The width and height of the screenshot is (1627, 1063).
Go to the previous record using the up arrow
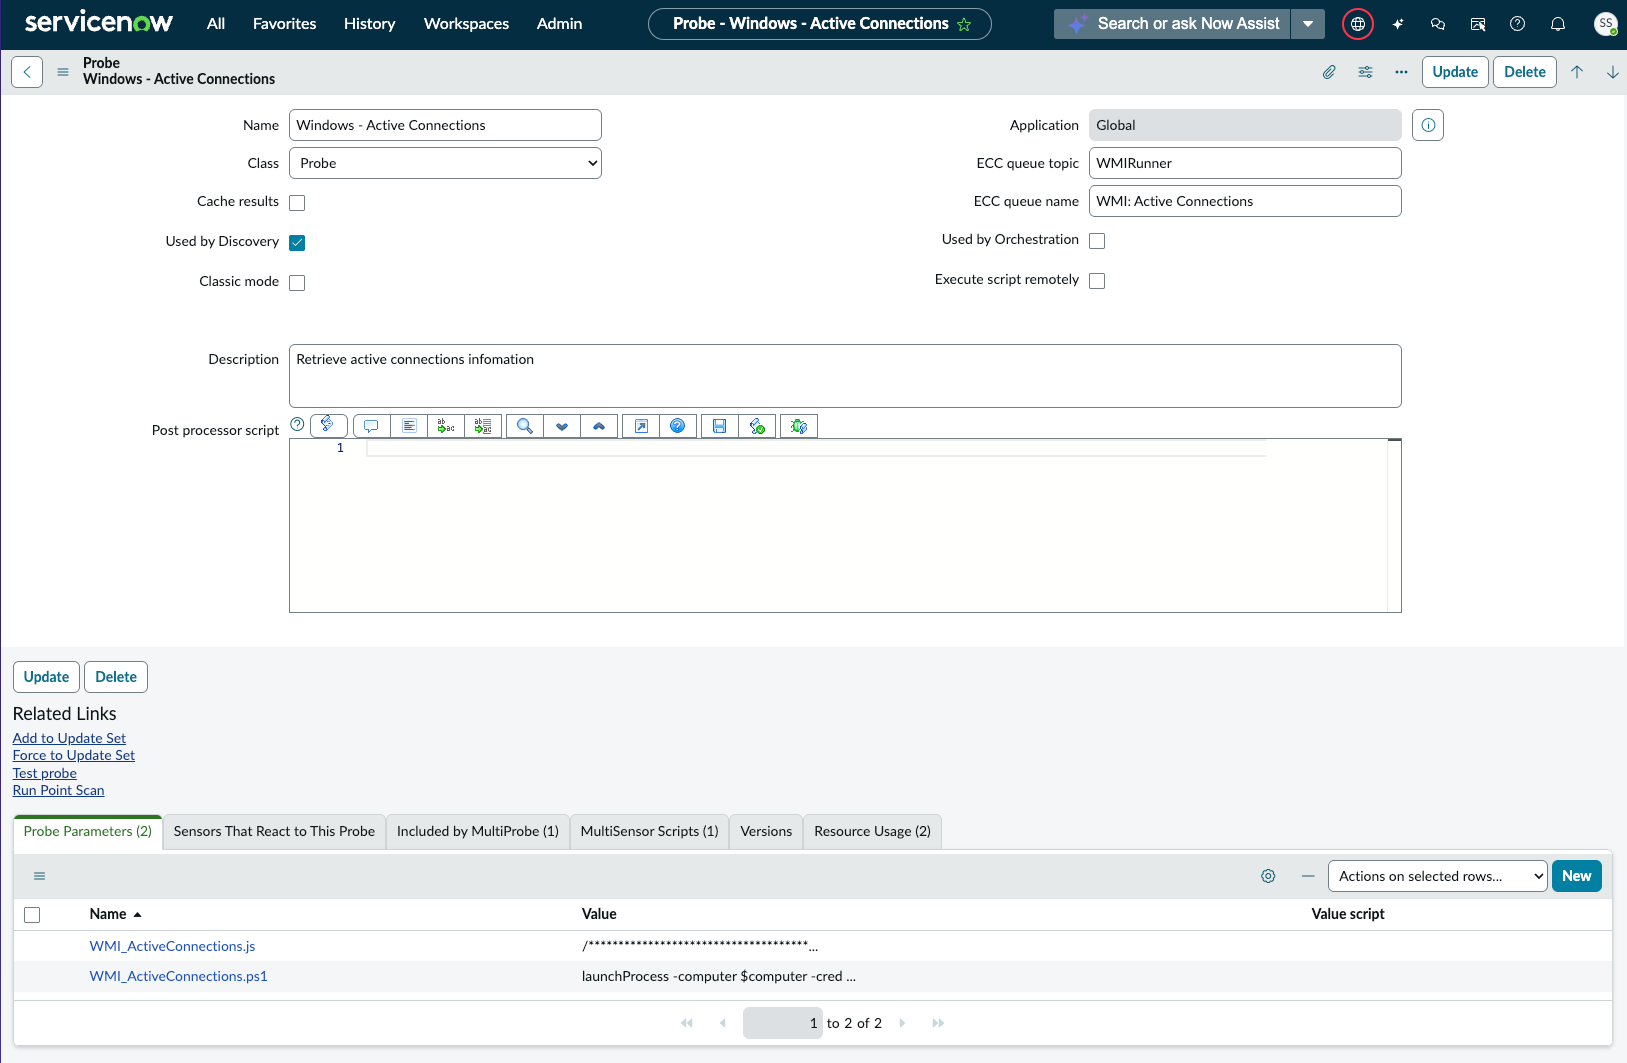pyautogui.click(x=1577, y=72)
